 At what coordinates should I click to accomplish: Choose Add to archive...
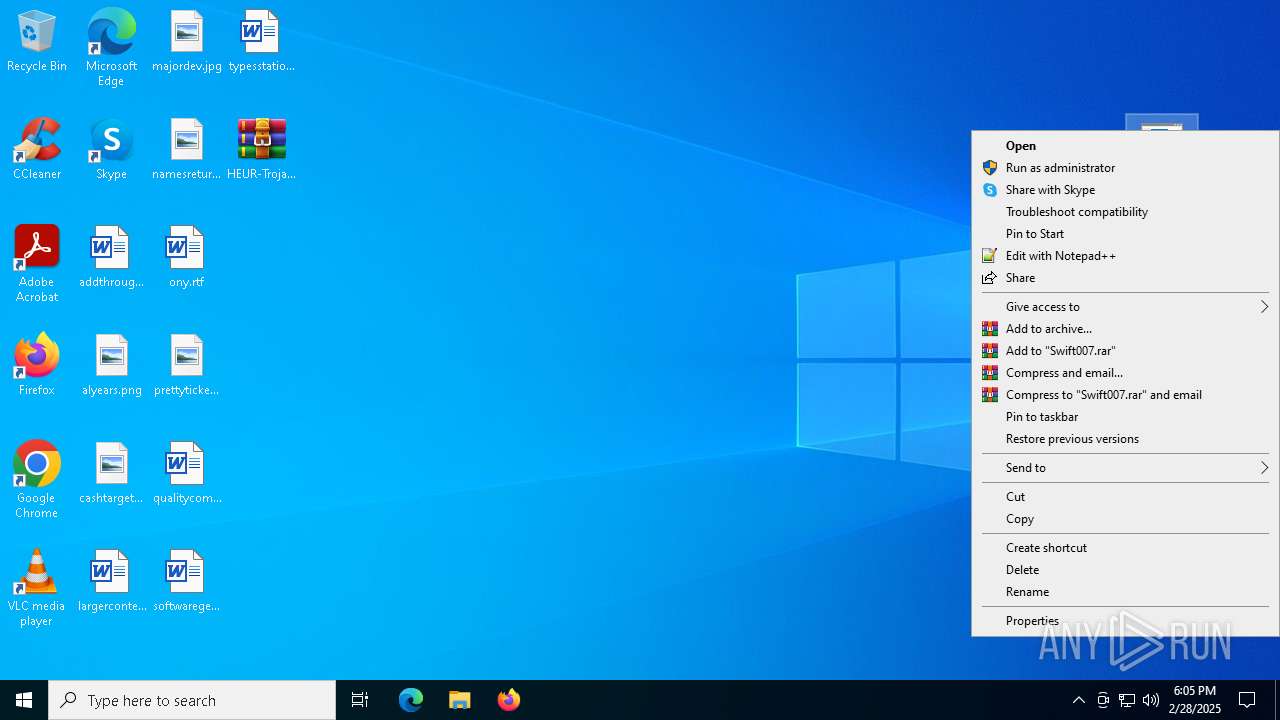(x=1125, y=329)
